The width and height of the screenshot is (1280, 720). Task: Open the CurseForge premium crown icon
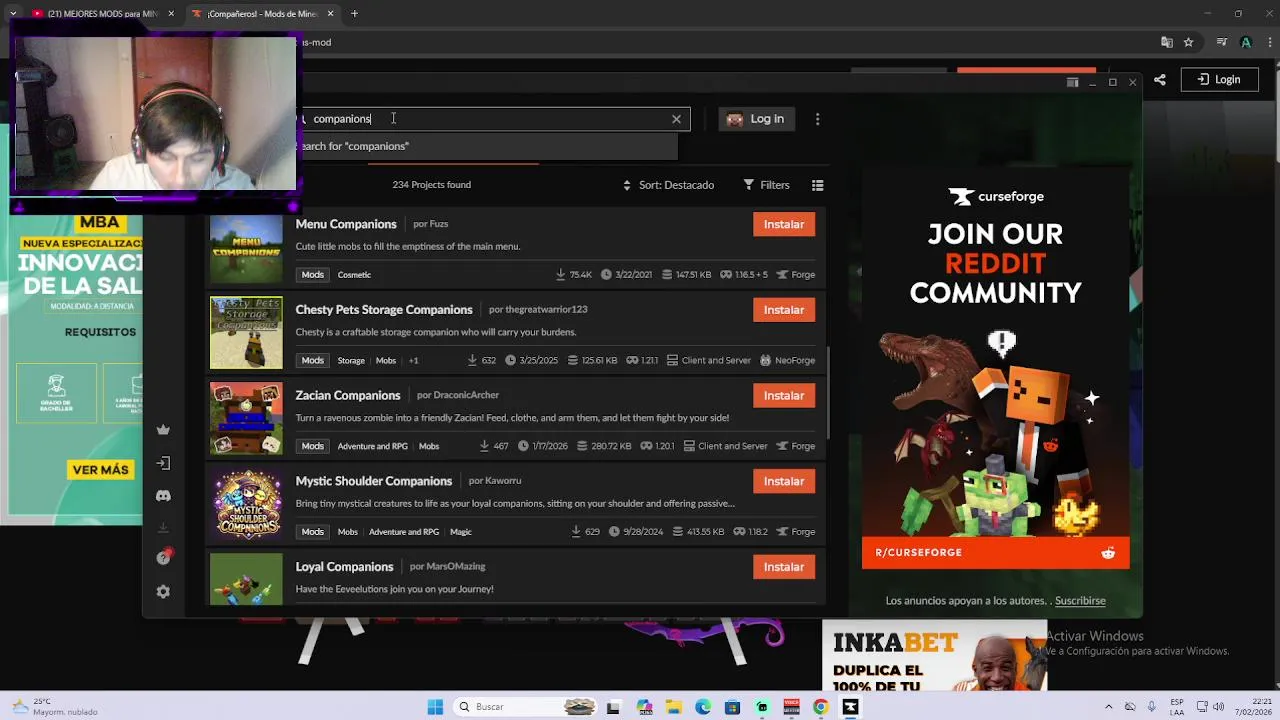pyautogui.click(x=163, y=430)
